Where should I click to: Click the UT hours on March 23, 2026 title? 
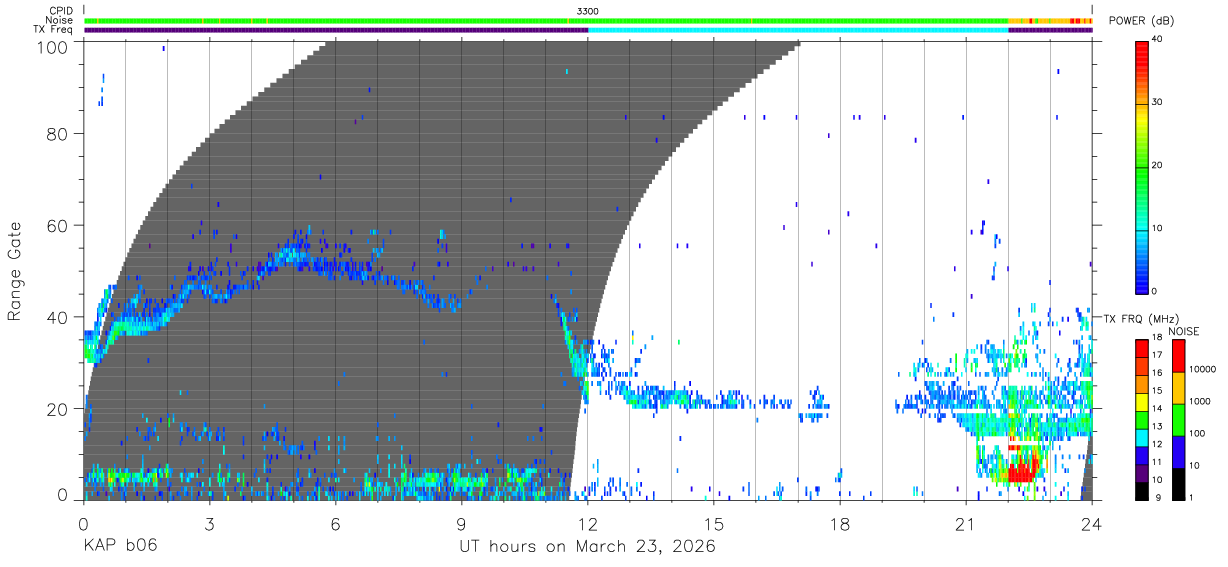[588, 547]
